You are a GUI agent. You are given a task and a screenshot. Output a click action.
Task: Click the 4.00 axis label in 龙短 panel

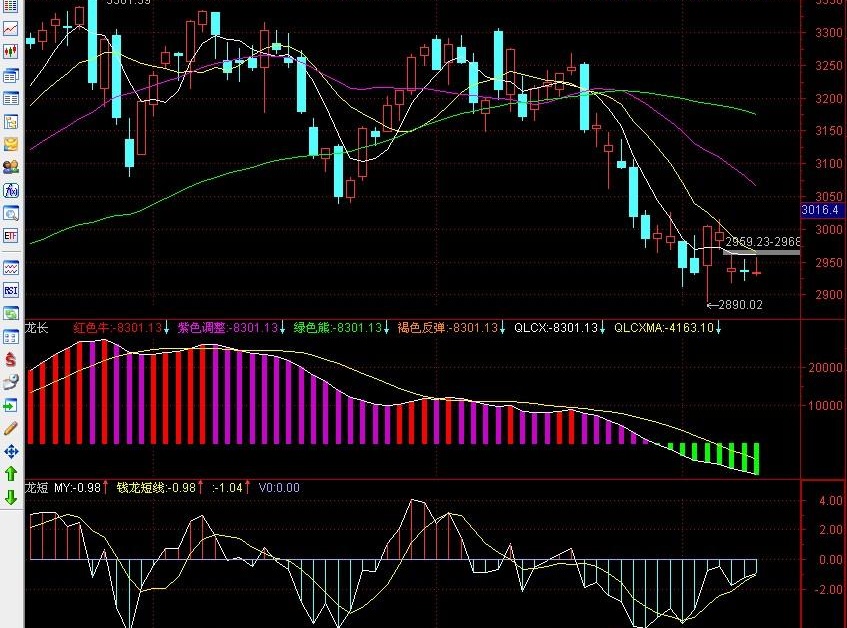point(830,501)
